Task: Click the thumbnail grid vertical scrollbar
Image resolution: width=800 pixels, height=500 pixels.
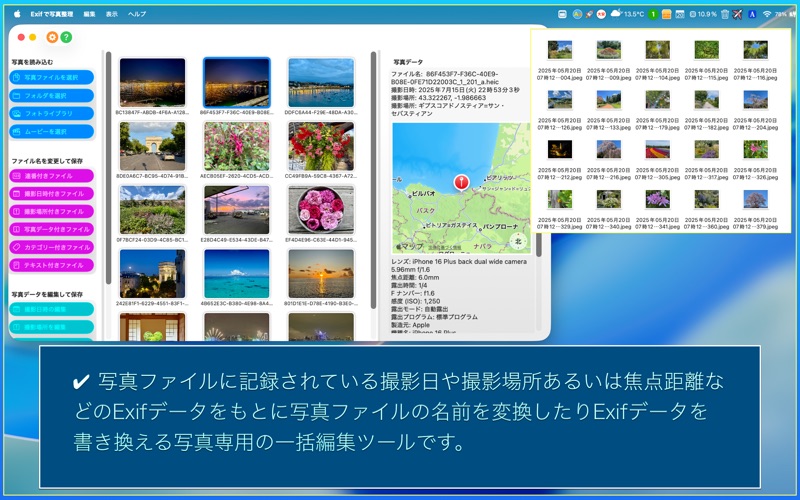Action: (x=373, y=180)
